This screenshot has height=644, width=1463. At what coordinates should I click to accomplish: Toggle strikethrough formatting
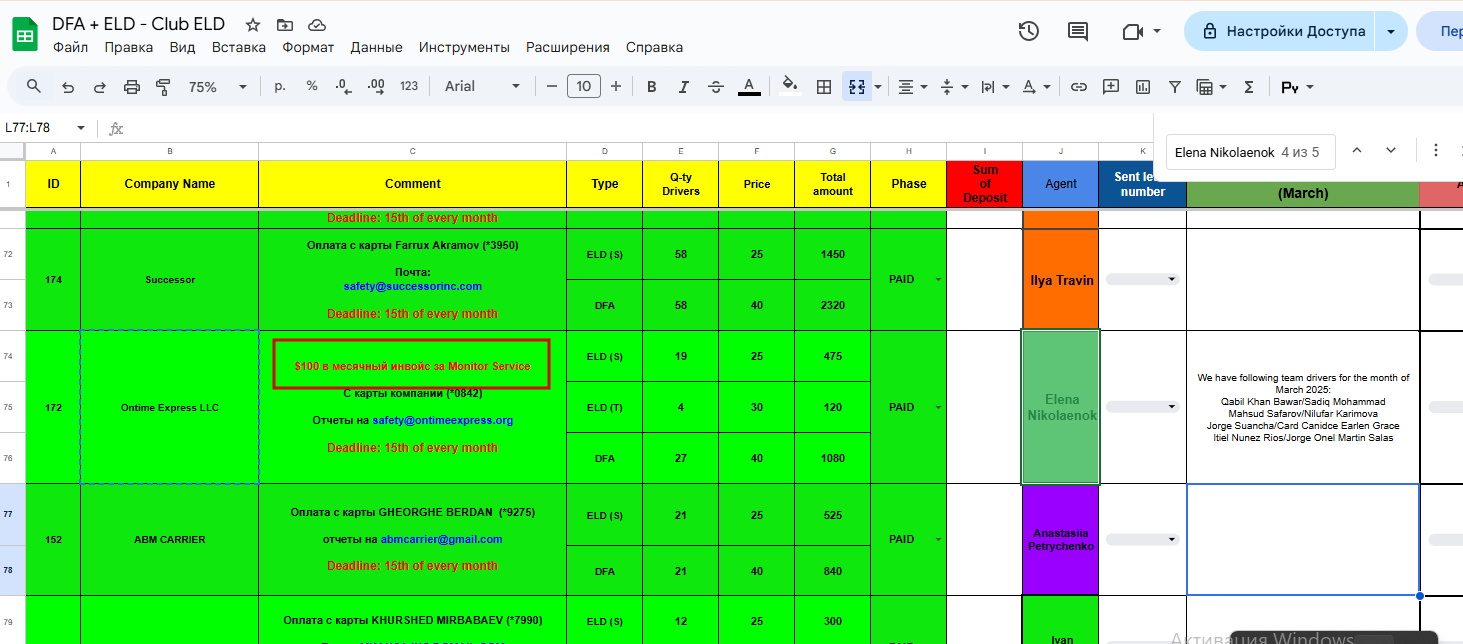[716, 87]
